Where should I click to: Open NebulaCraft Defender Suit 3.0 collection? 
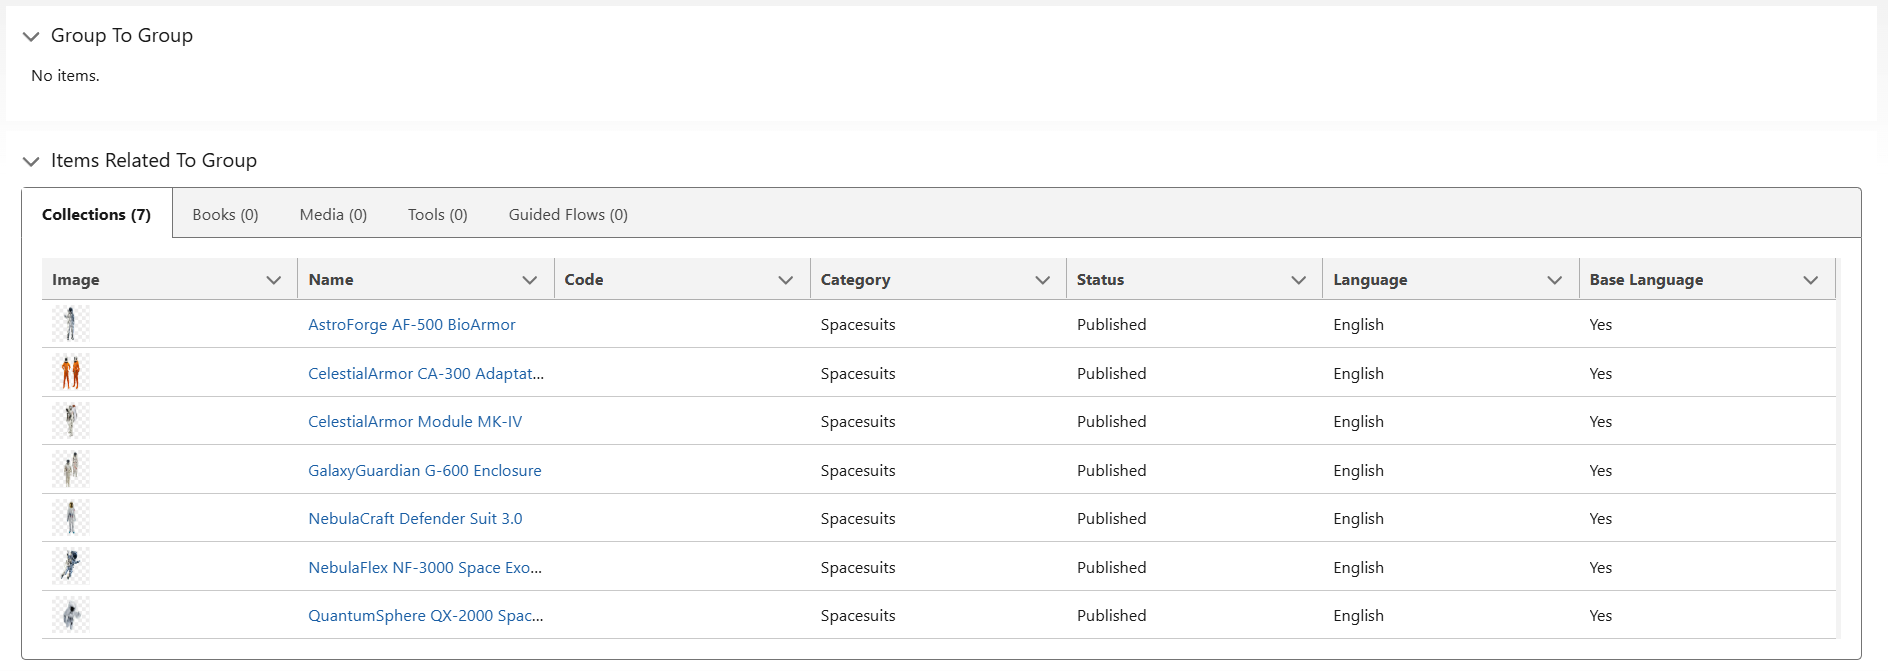pos(415,519)
